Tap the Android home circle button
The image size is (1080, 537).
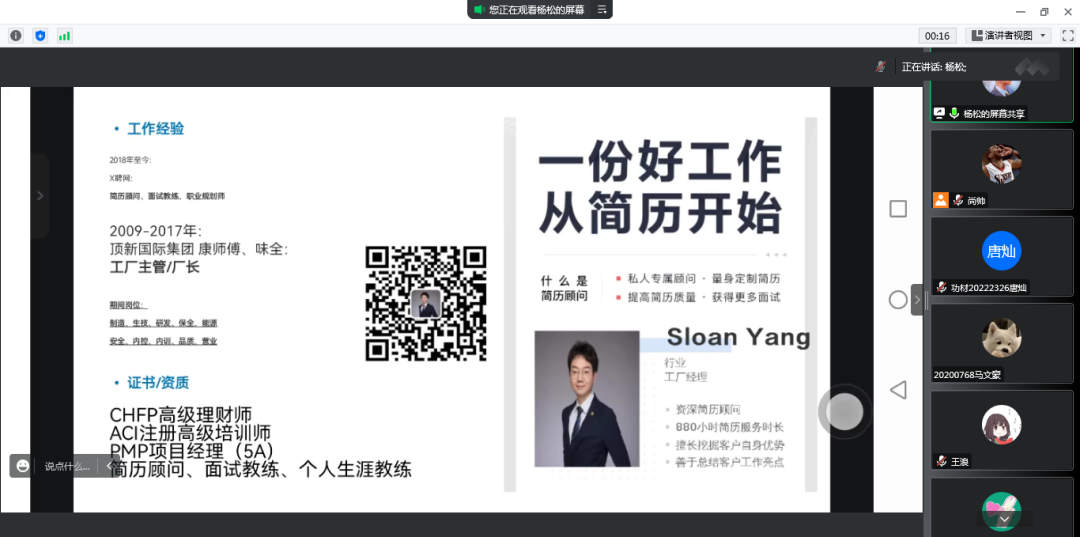(898, 300)
